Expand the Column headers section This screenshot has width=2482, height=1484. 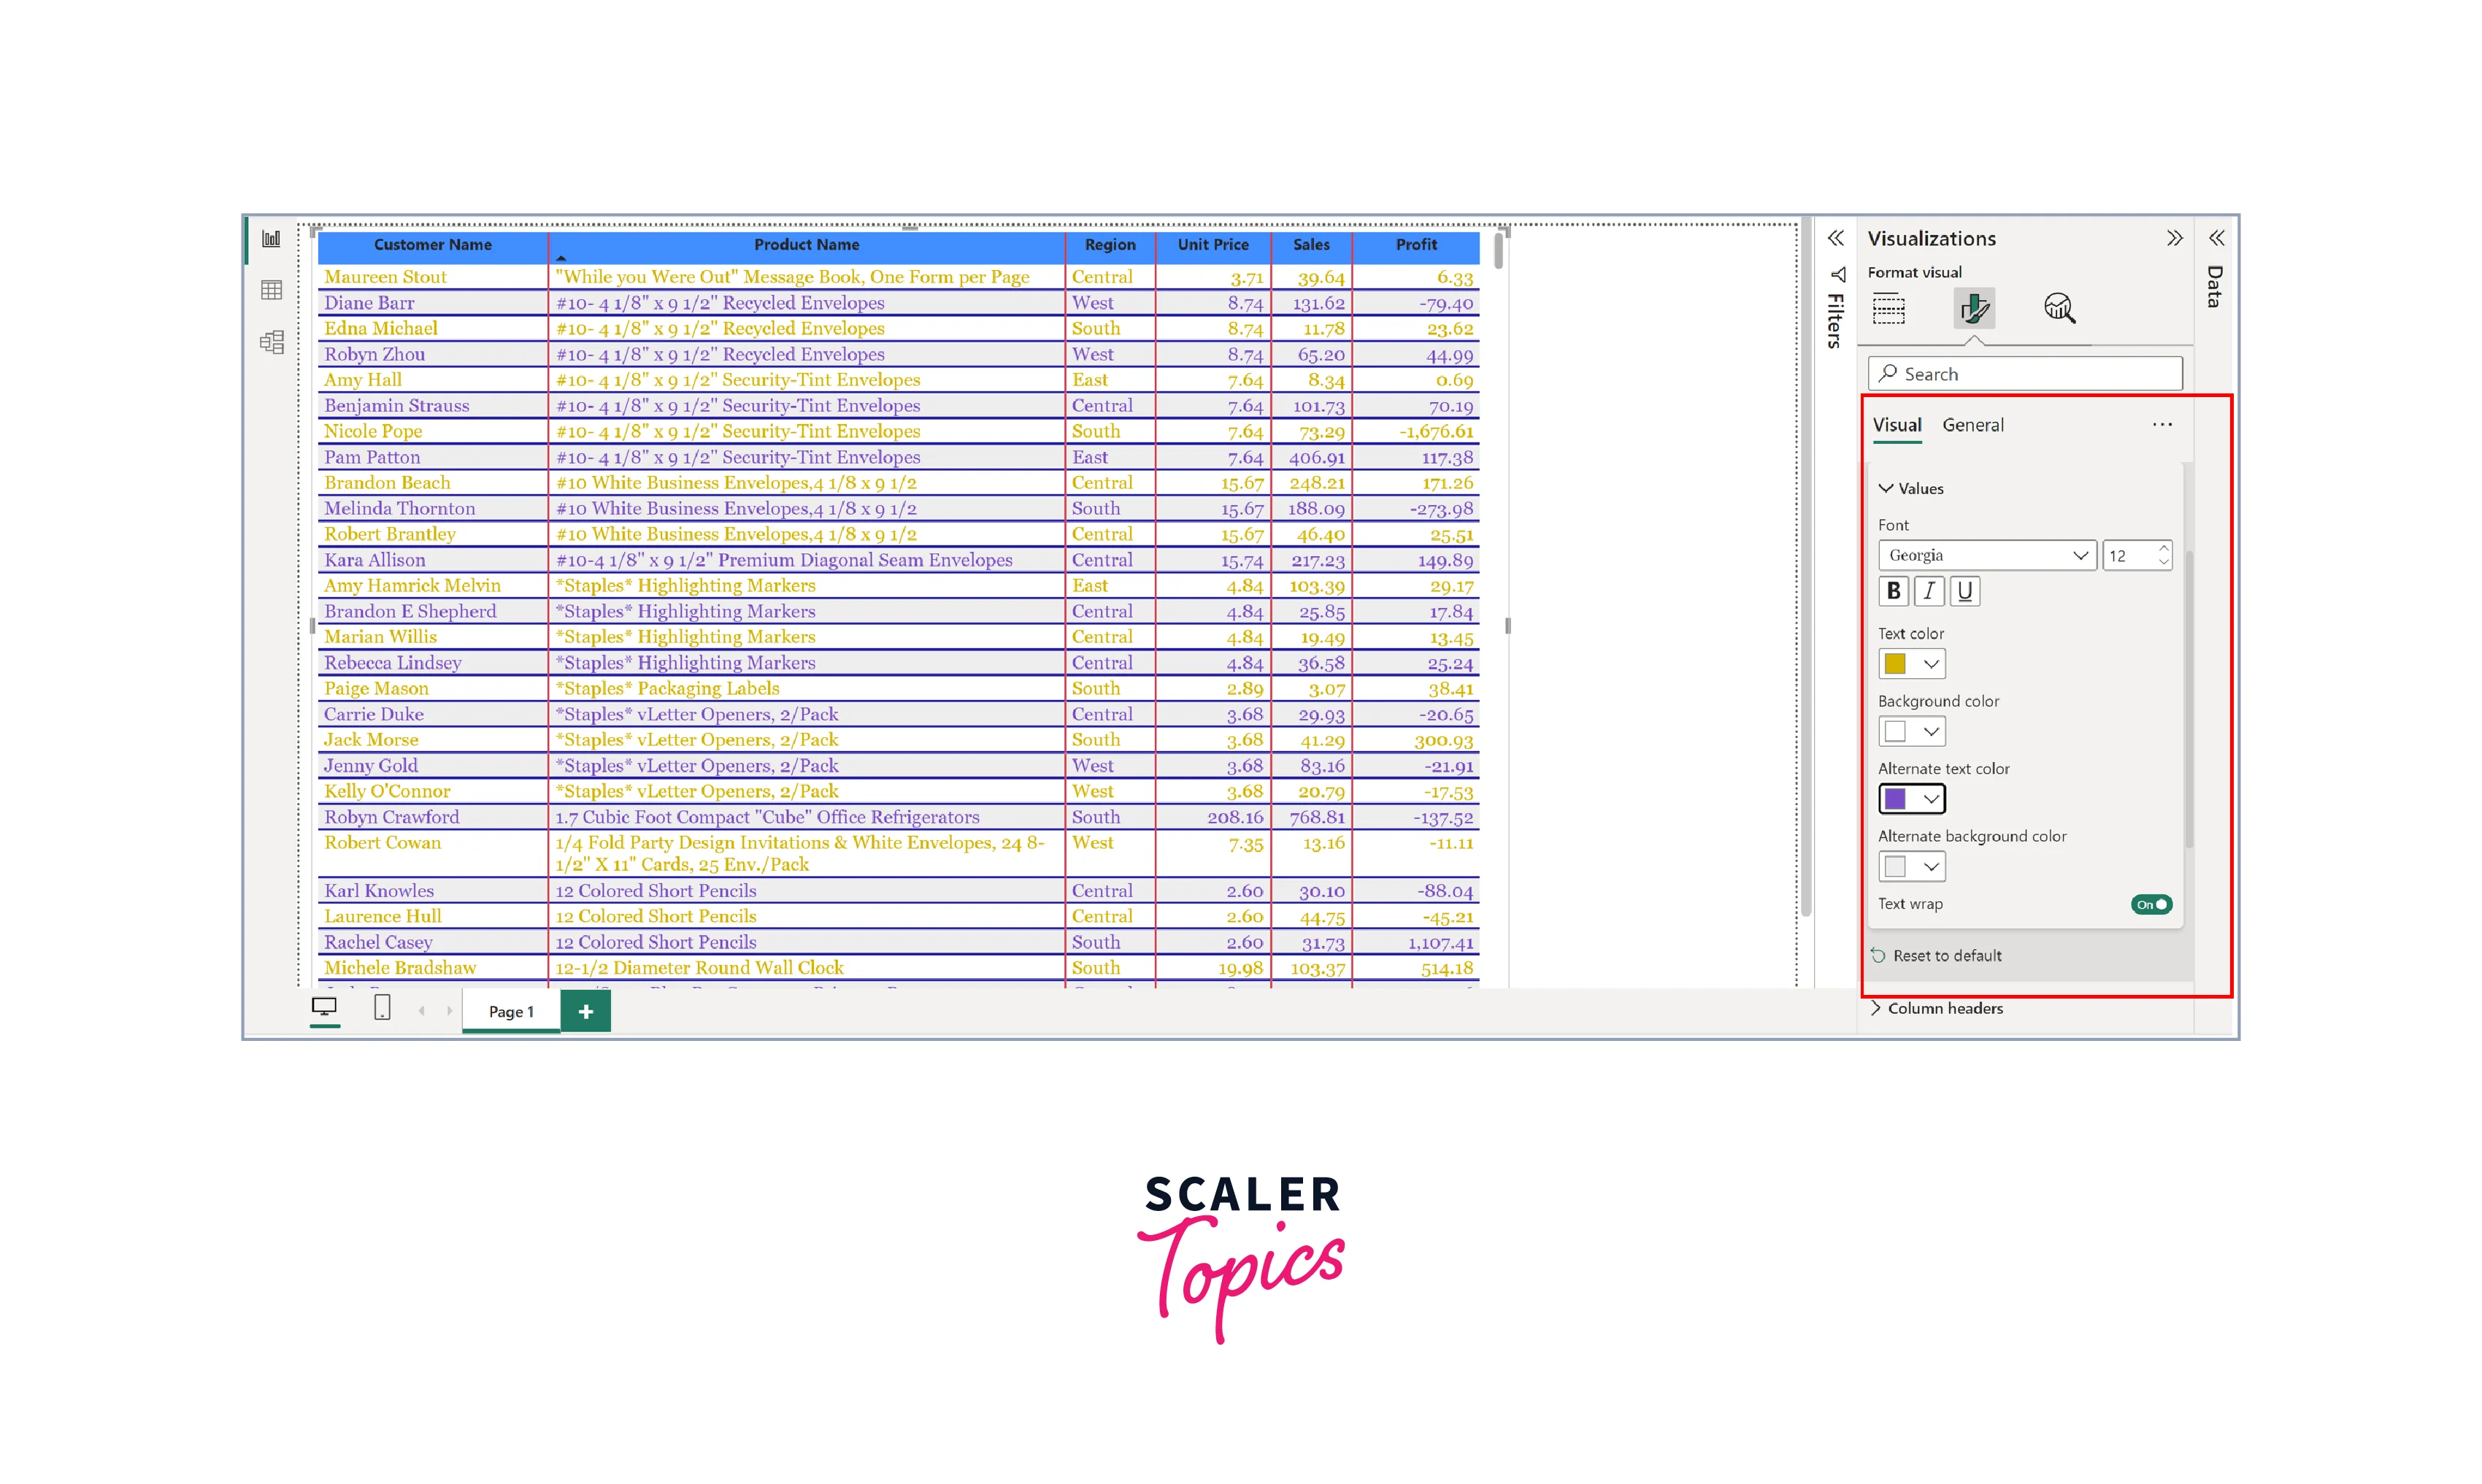point(1944,1008)
